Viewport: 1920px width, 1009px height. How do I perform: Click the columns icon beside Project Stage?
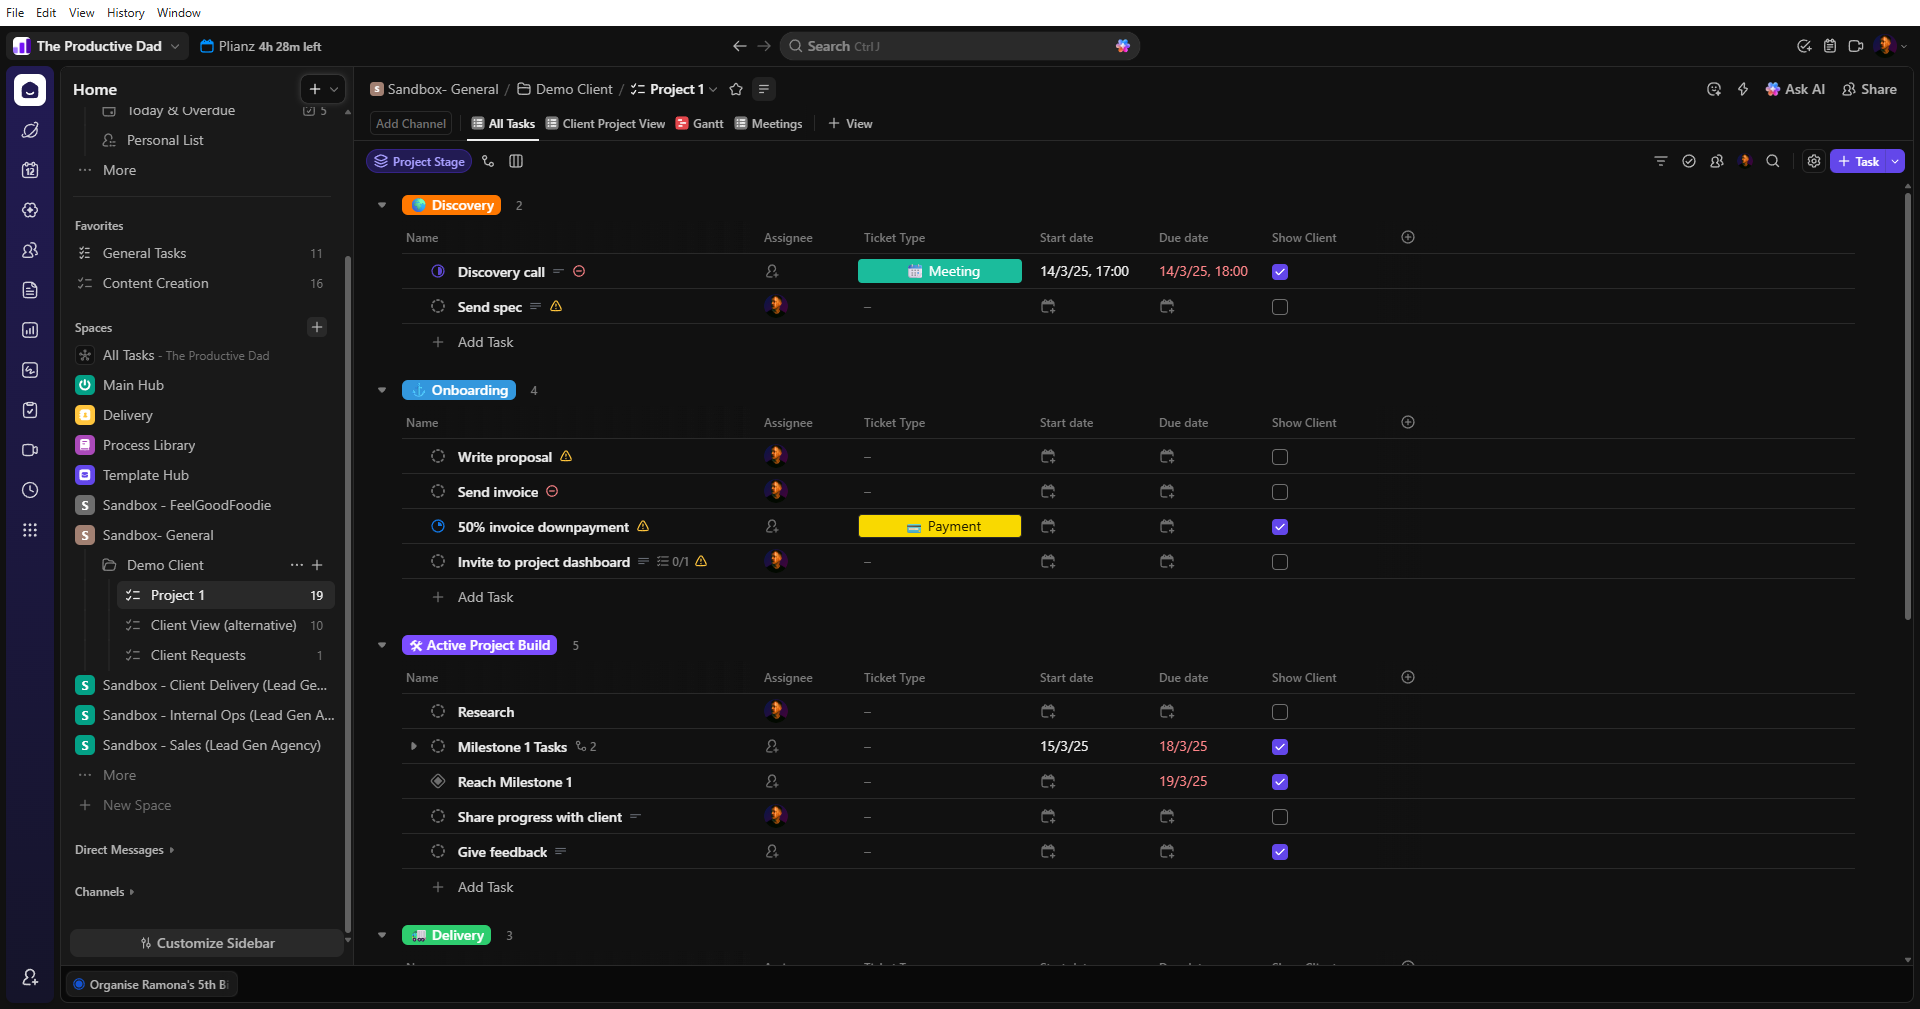(516, 161)
